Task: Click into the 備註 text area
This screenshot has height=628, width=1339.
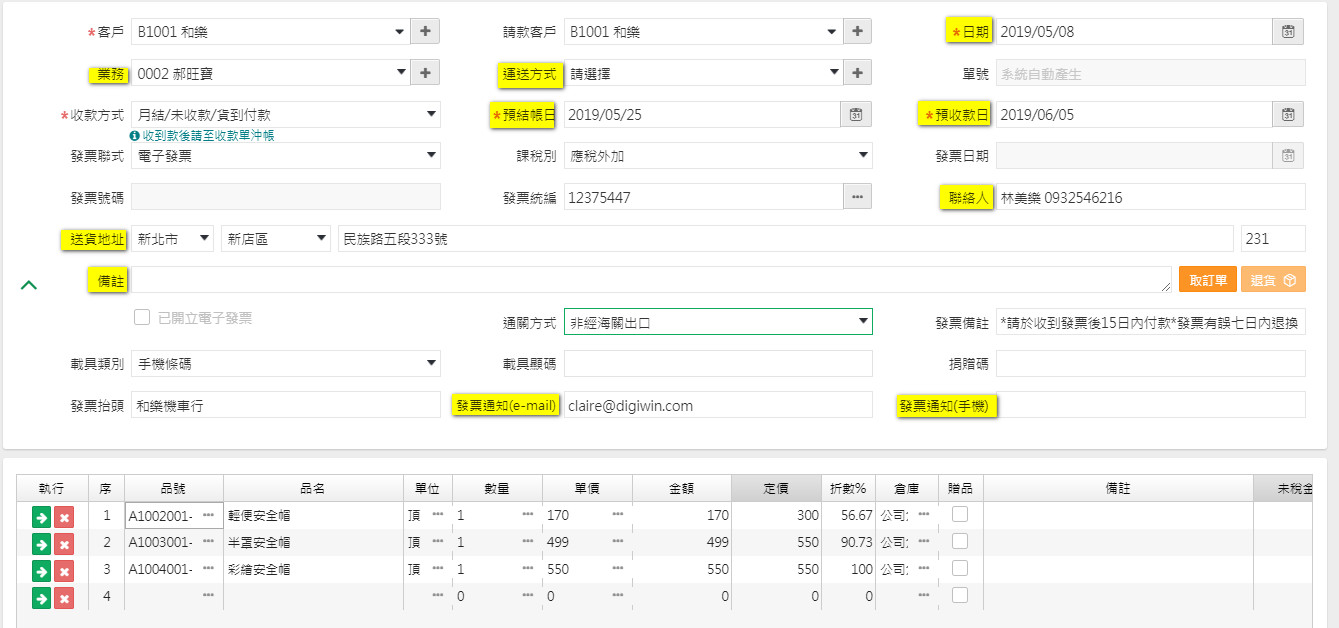Action: coord(651,280)
